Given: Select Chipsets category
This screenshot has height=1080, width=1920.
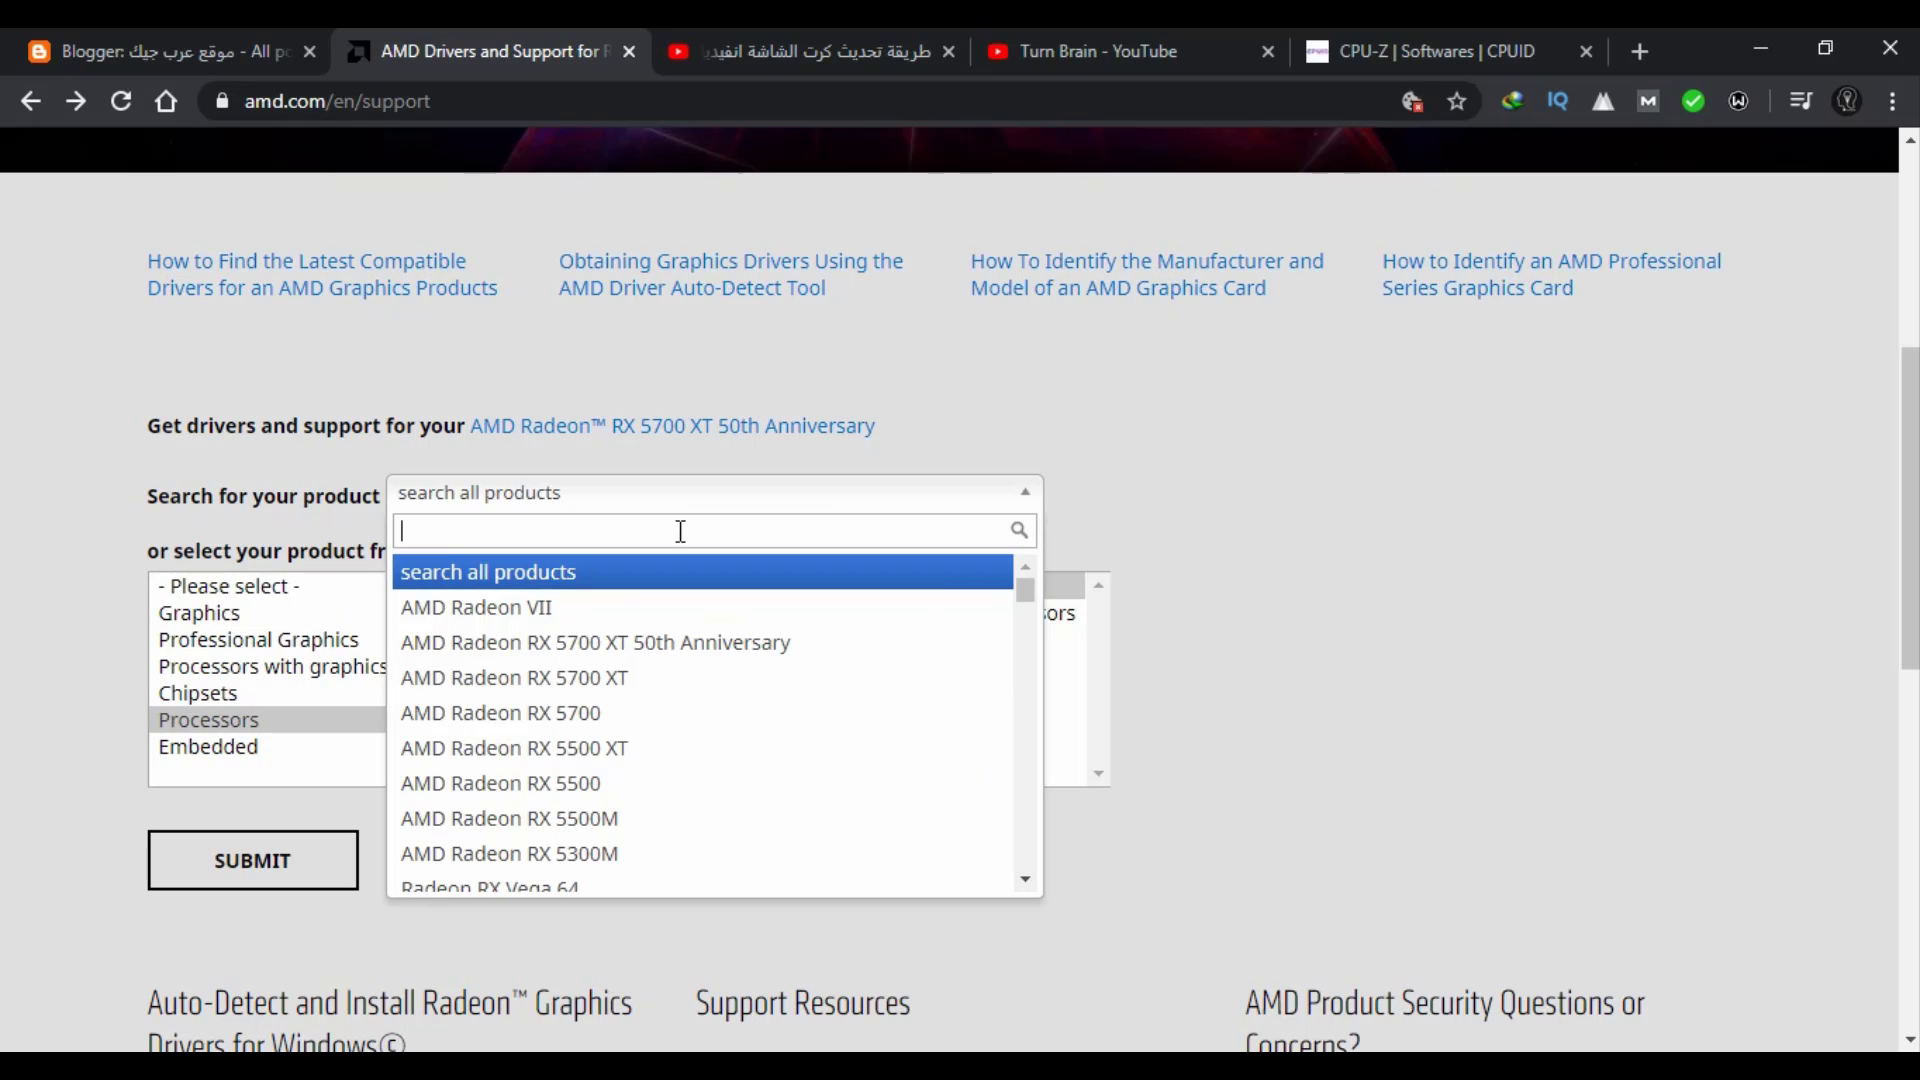Looking at the screenshot, I should tap(268, 693).
